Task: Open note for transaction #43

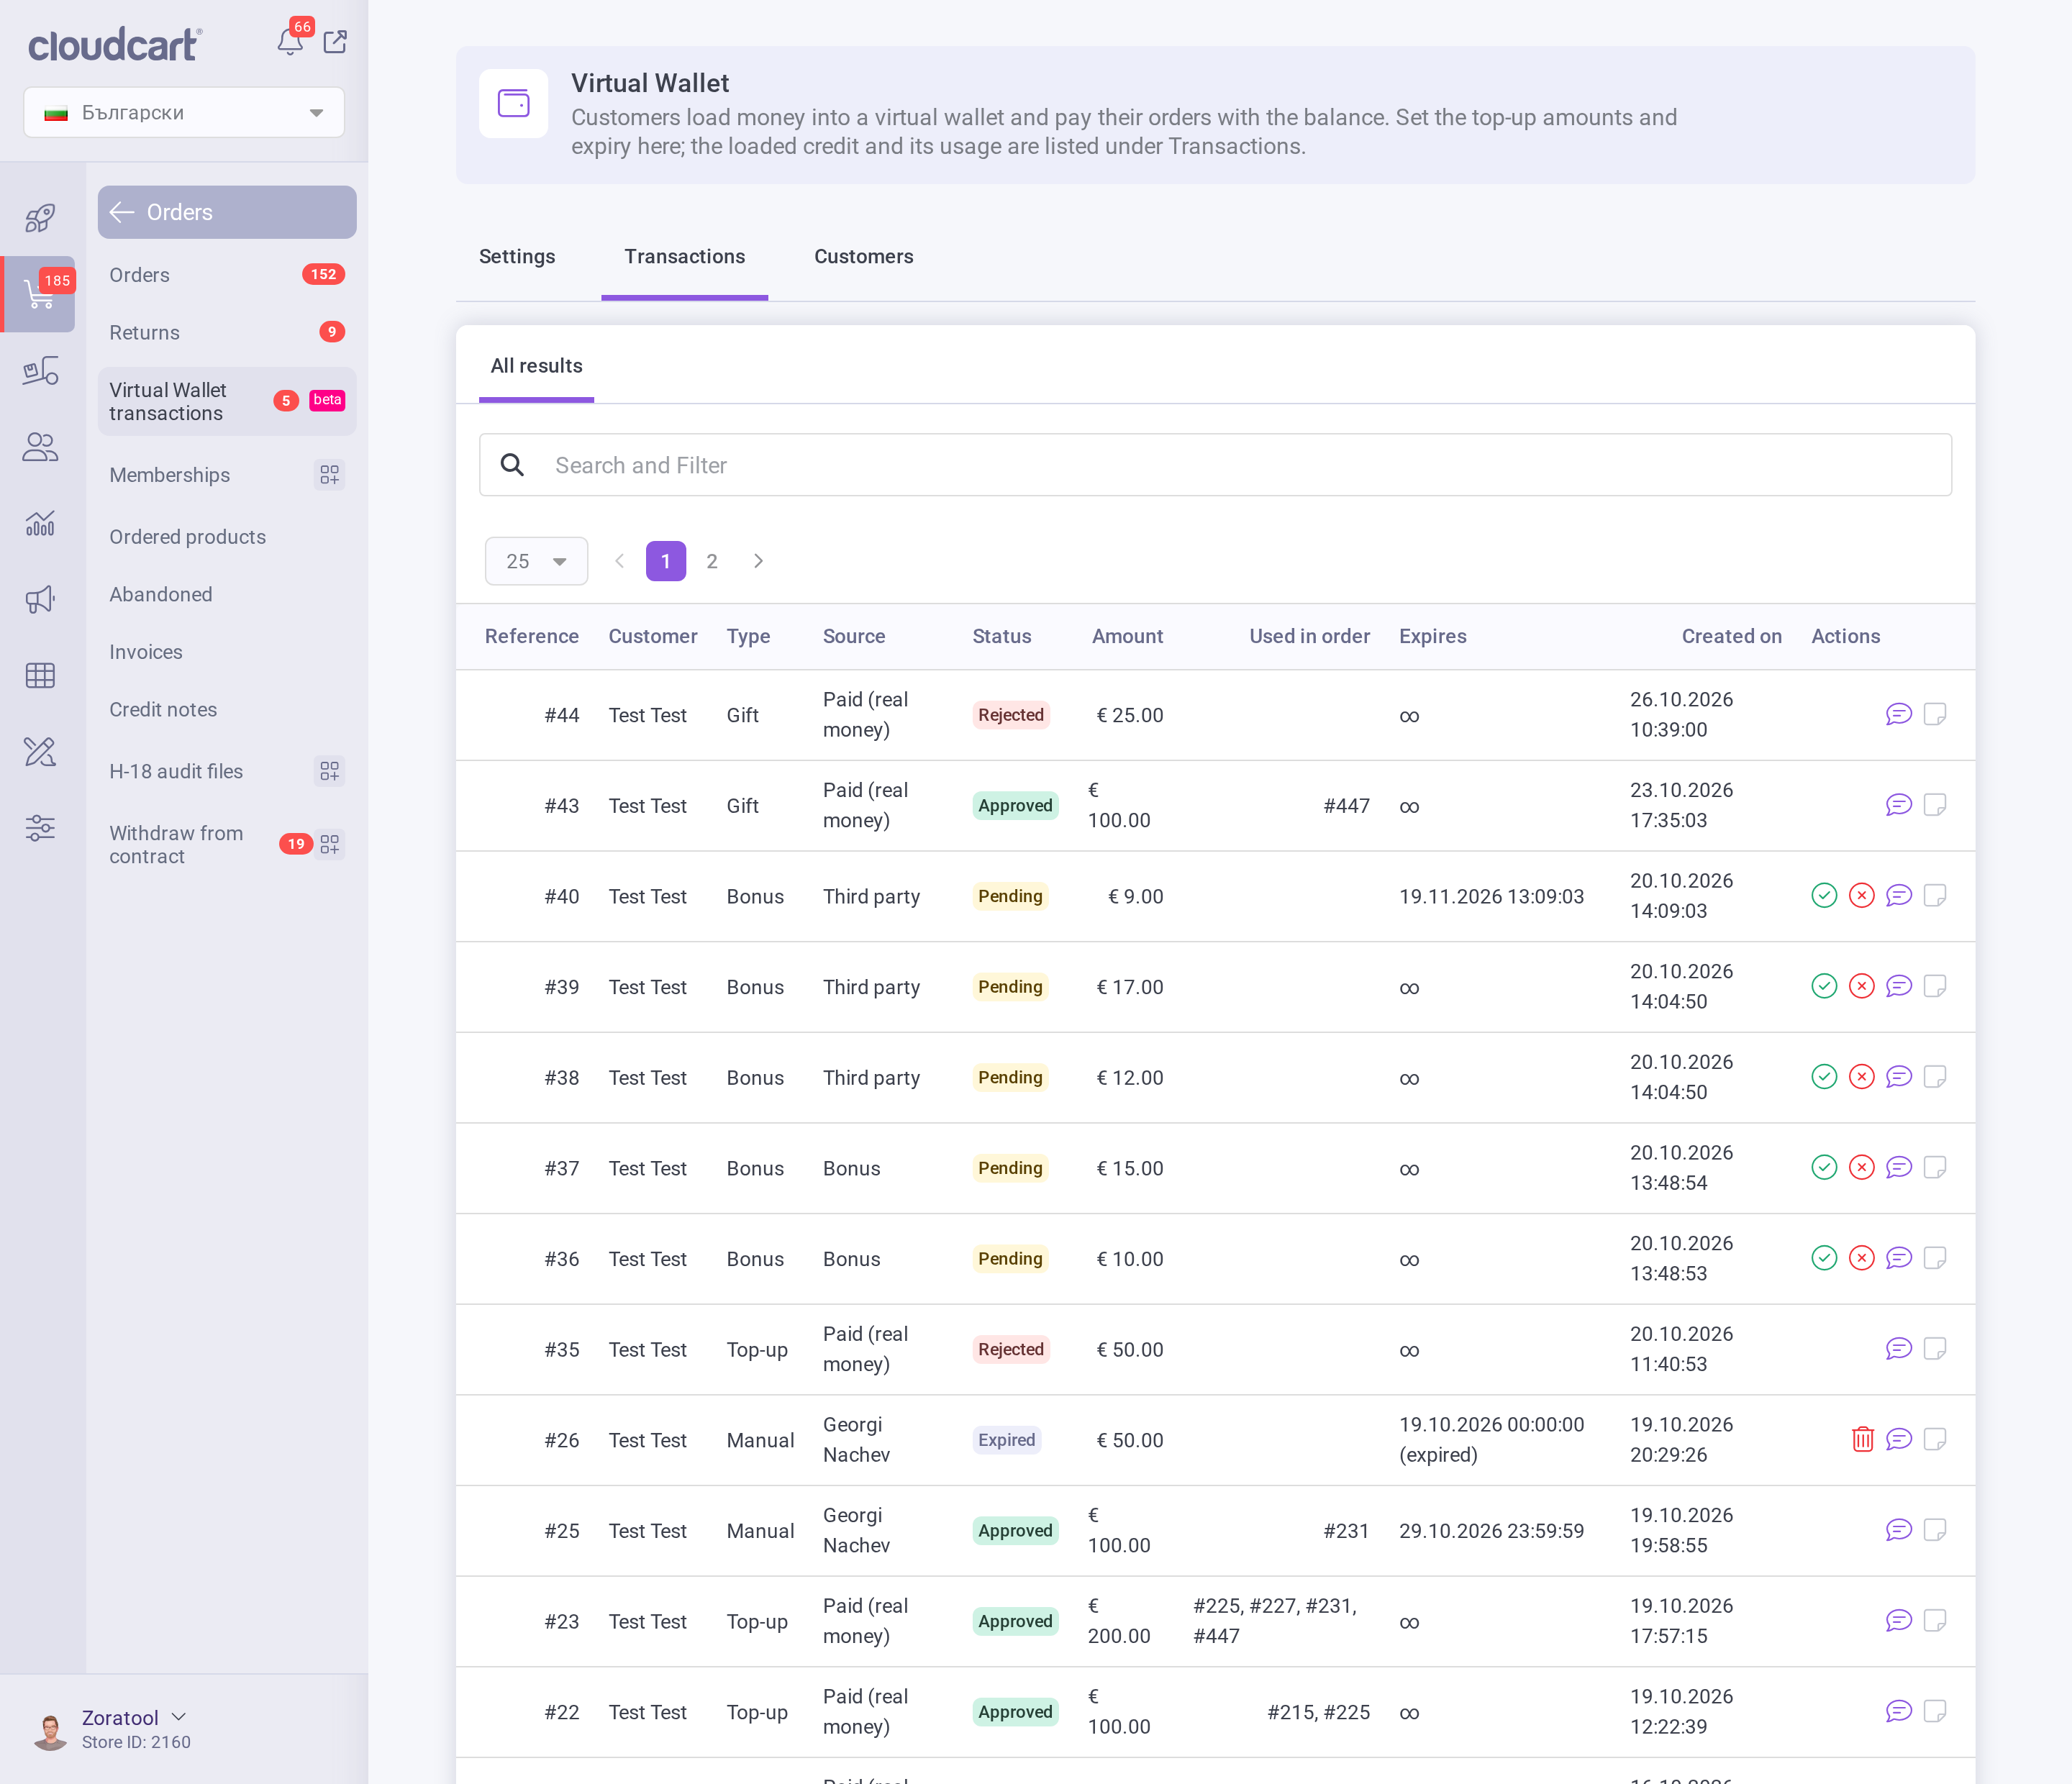Action: point(1935,806)
